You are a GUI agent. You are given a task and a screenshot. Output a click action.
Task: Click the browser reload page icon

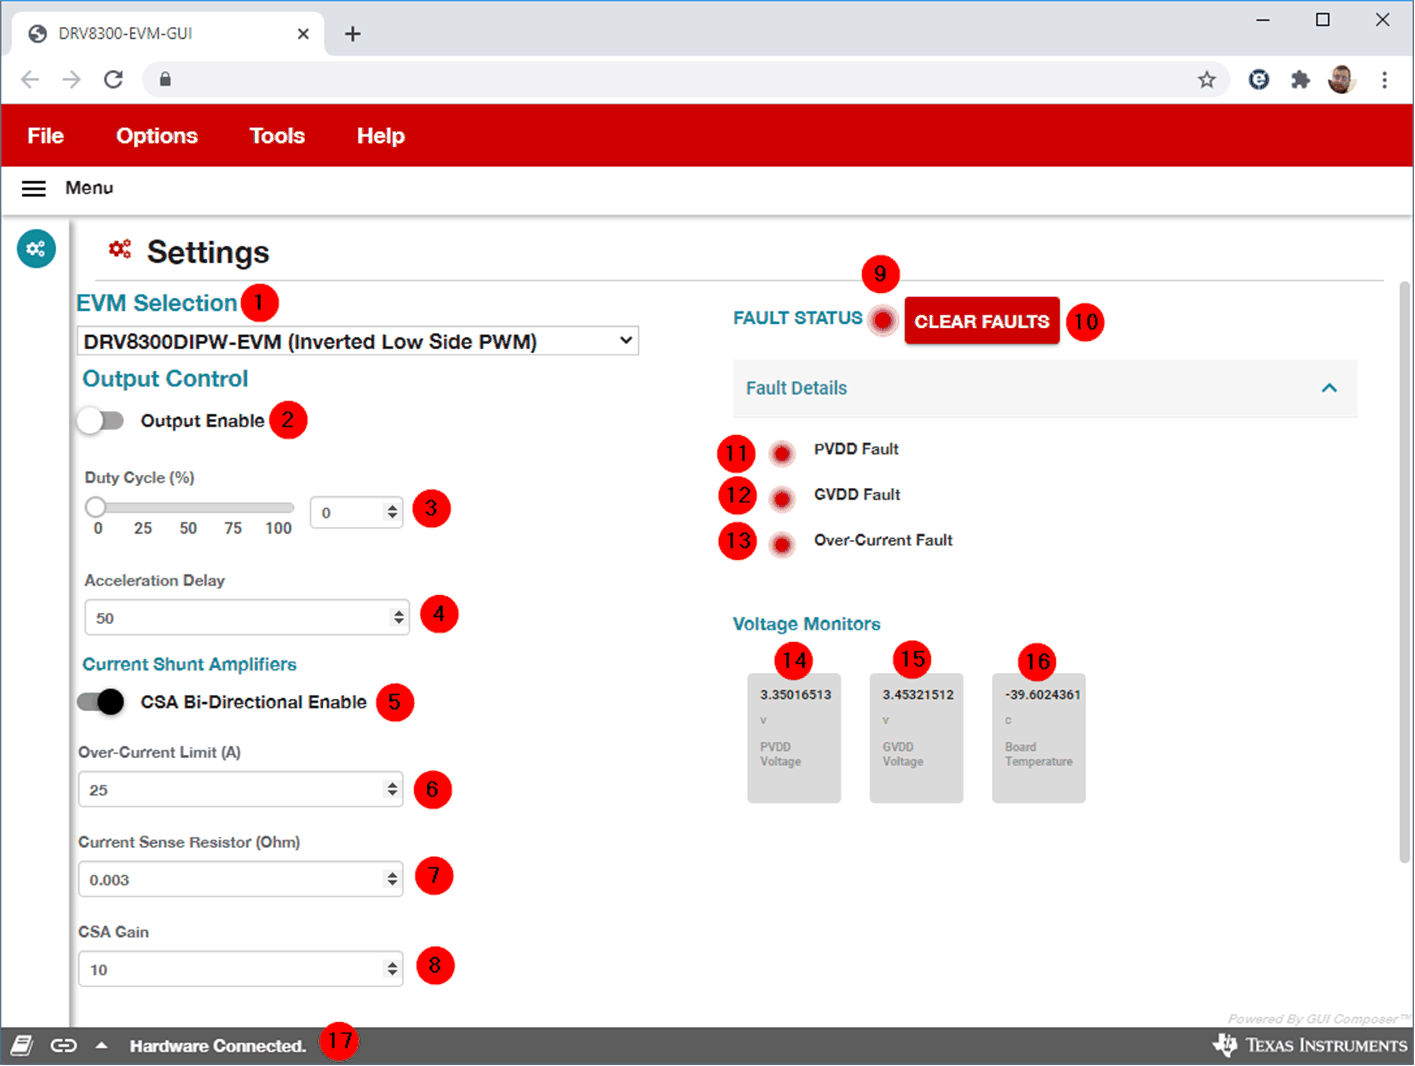pyautogui.click(x=113, y=80)
